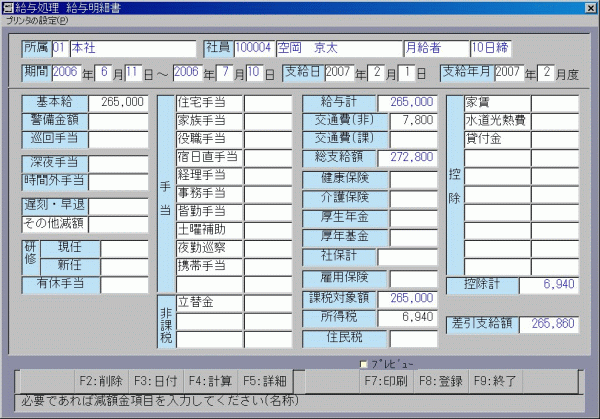Select the 支給日 year field 2007

coord(338,73)
